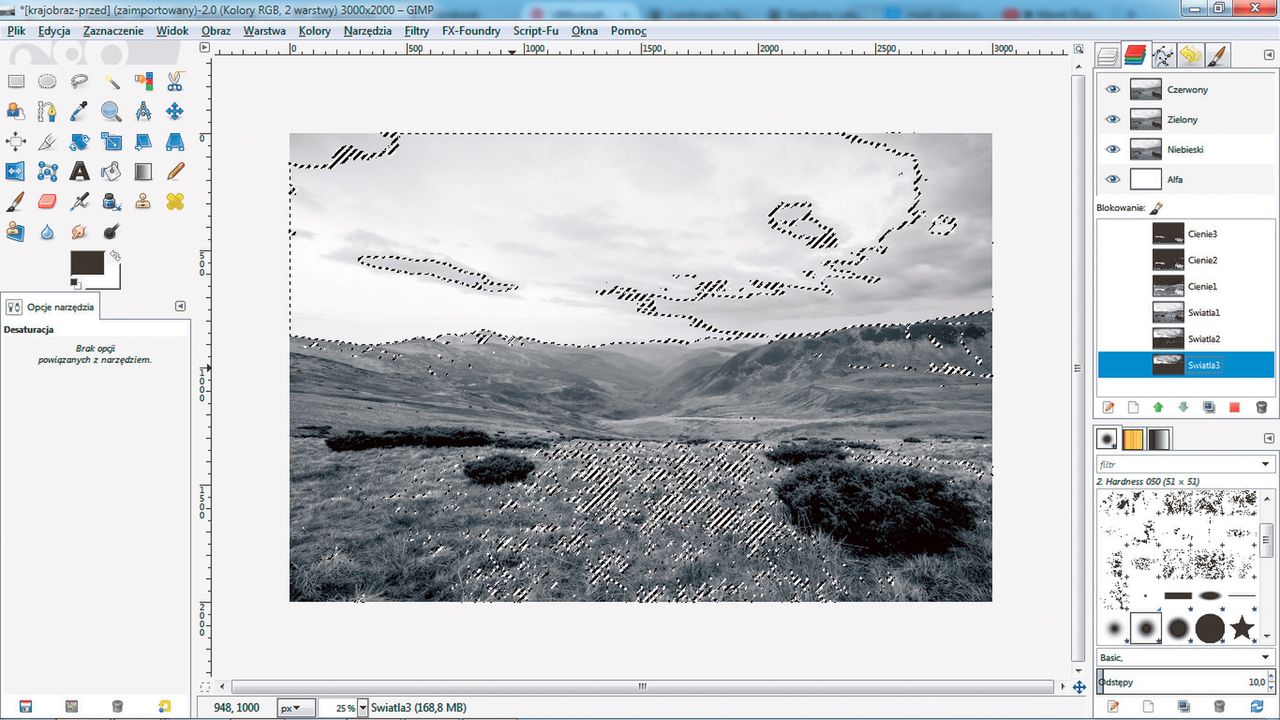Select the Alignment tool

pyautogui.click(x=16, y=142)
